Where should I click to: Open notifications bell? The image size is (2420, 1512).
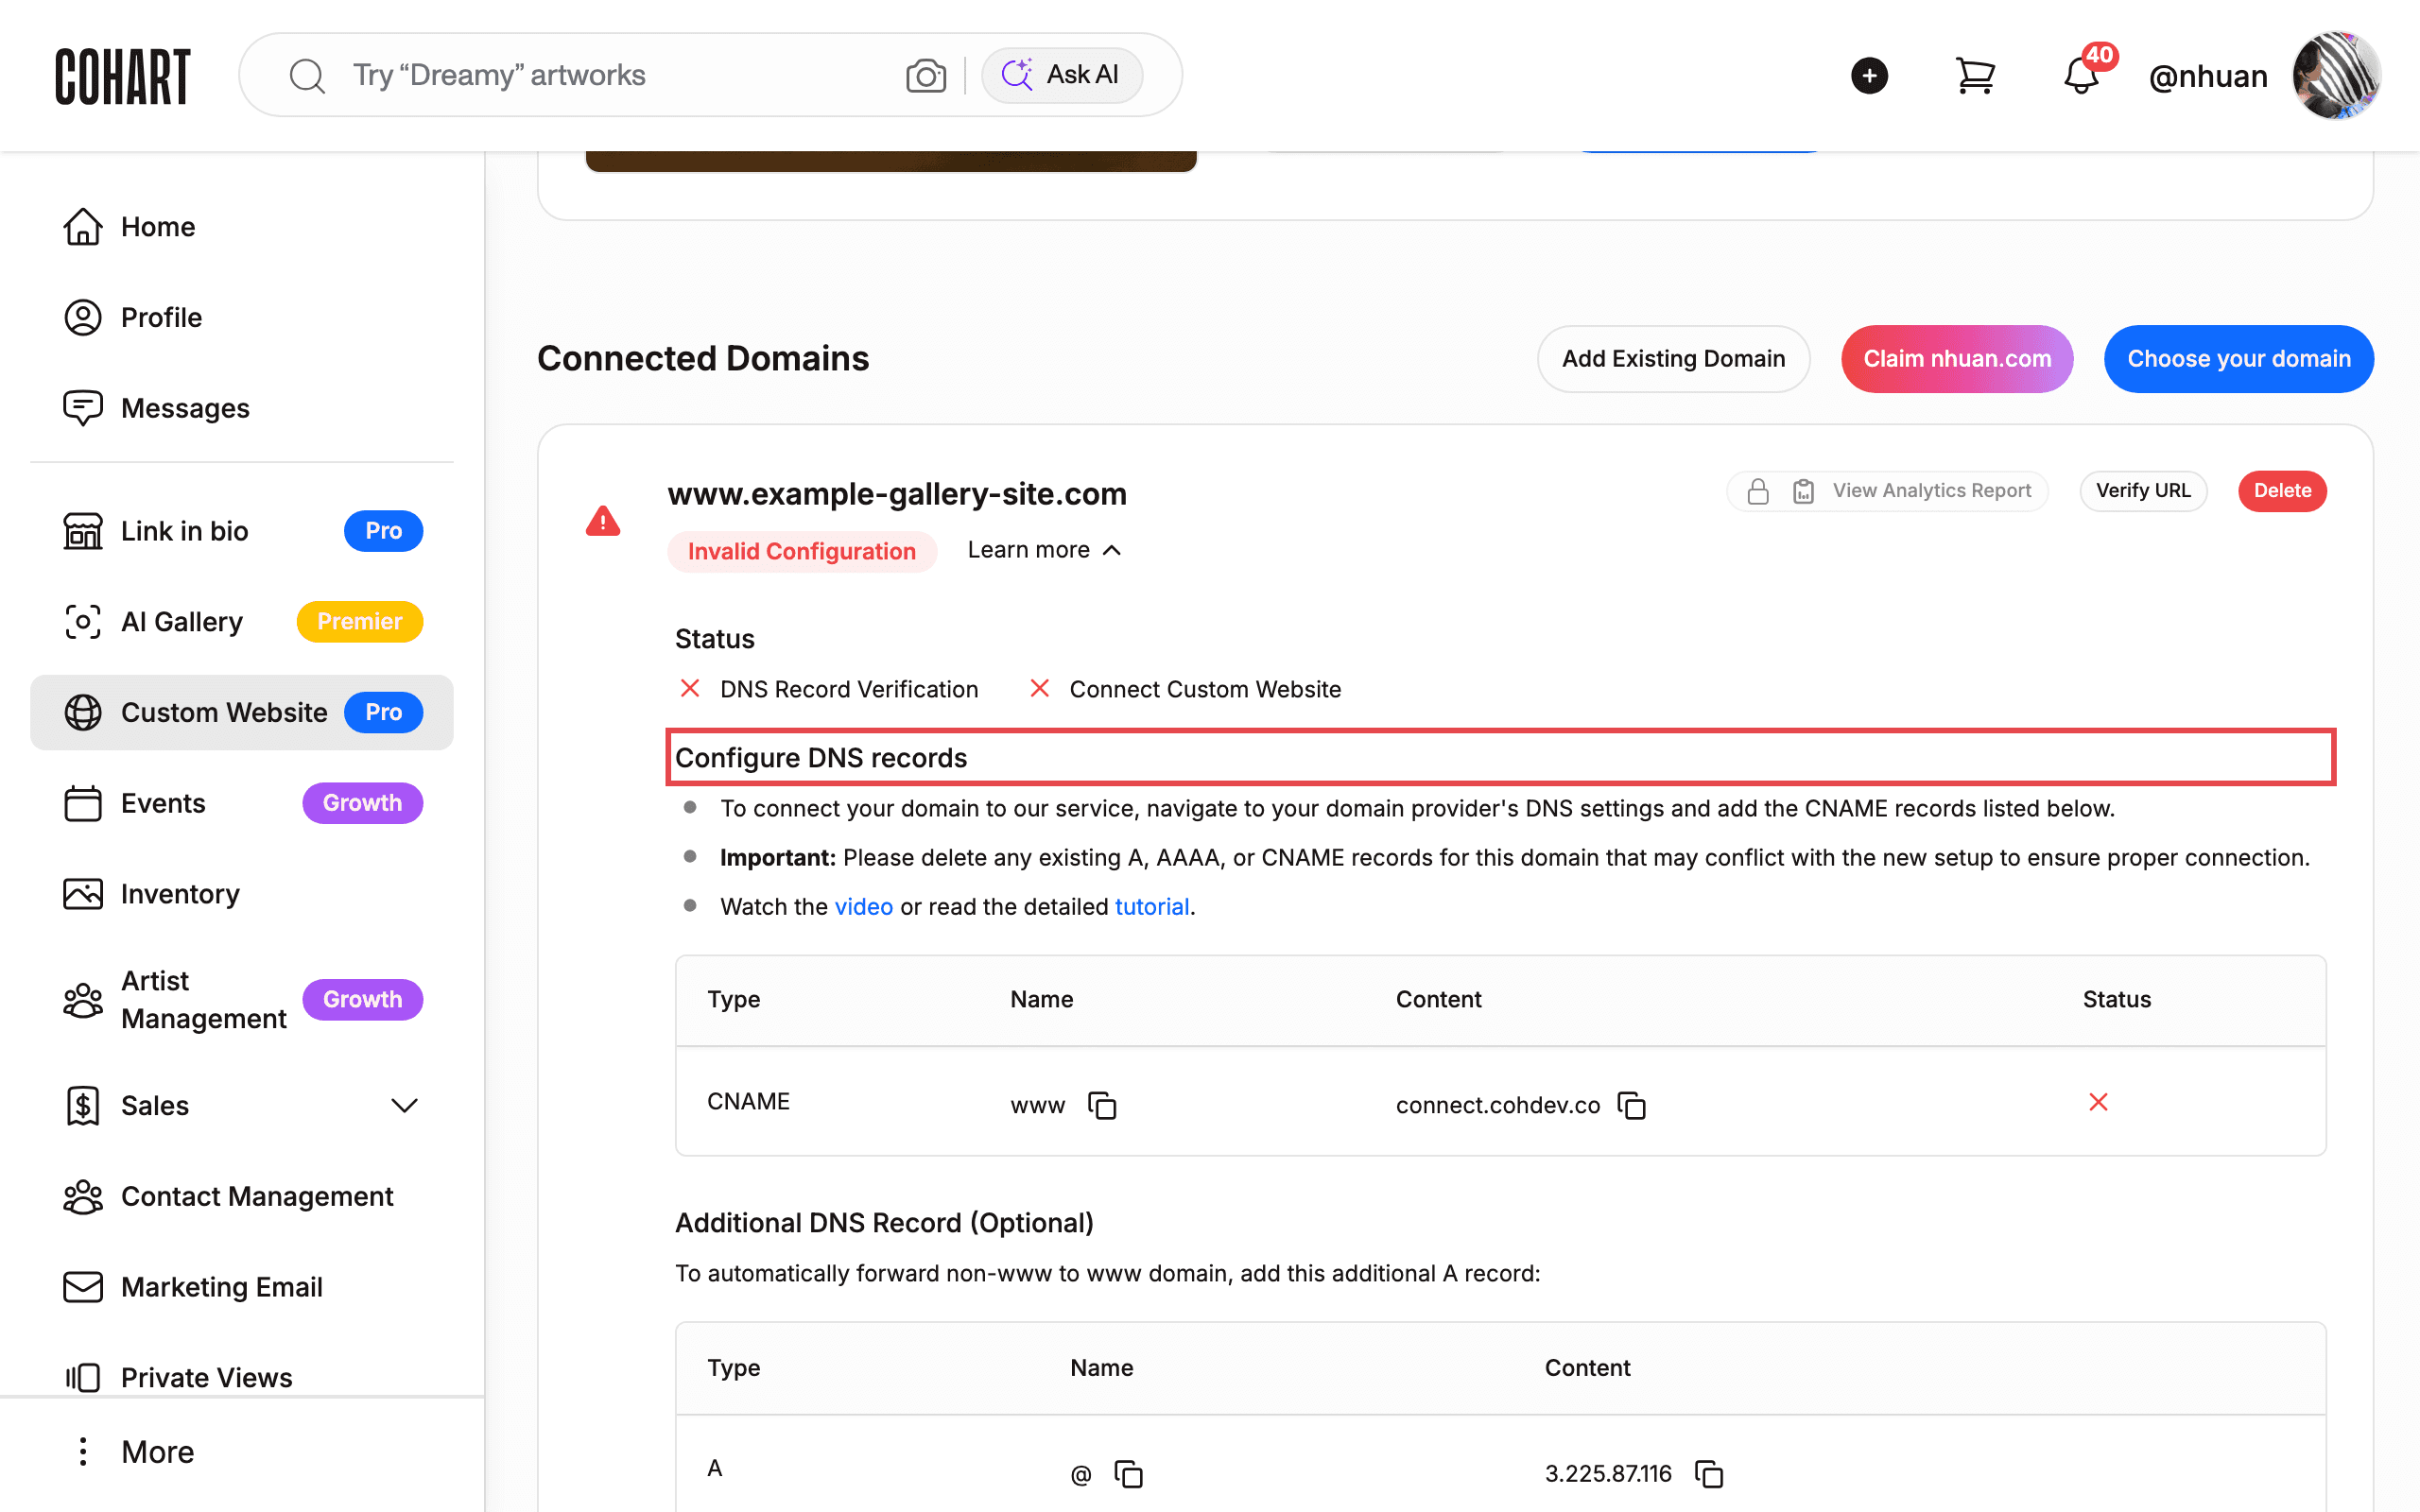pyautogui.click(x=2082, y=76)
